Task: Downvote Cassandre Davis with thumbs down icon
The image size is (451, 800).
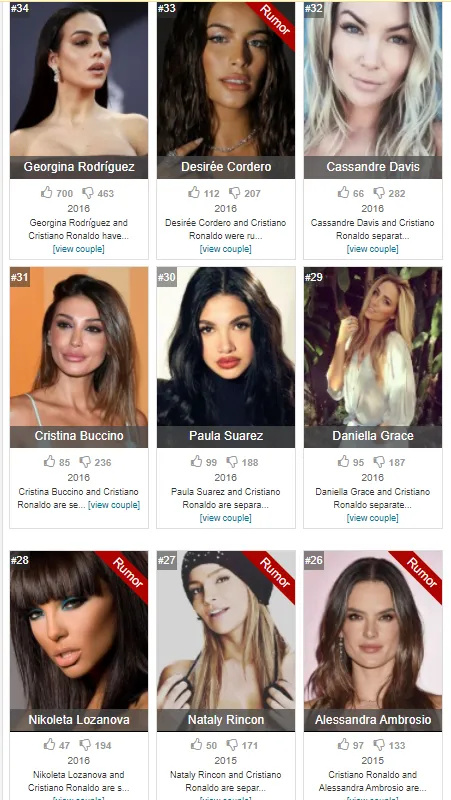Action: (x=379, y=193)
